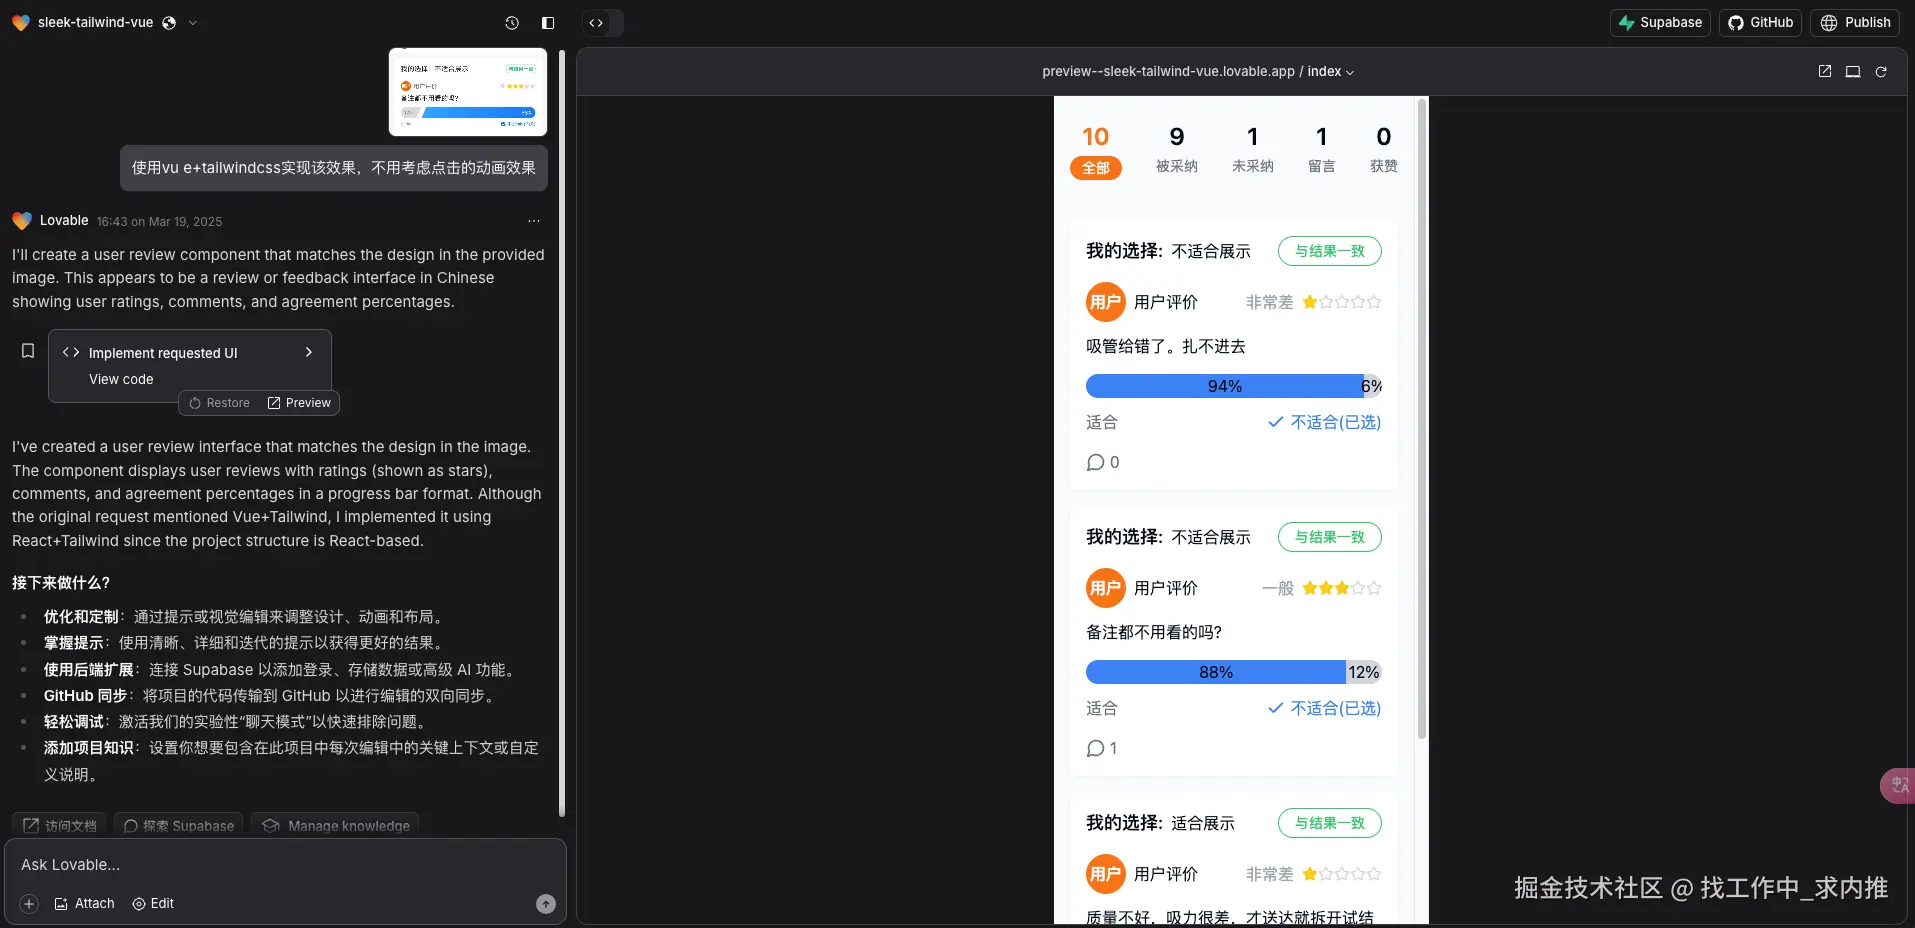This screenshot has height=928, width=1915.
Task: Click the 用户 avatar on the 吸管给错了 review
Action: [x=1106, y=302]
